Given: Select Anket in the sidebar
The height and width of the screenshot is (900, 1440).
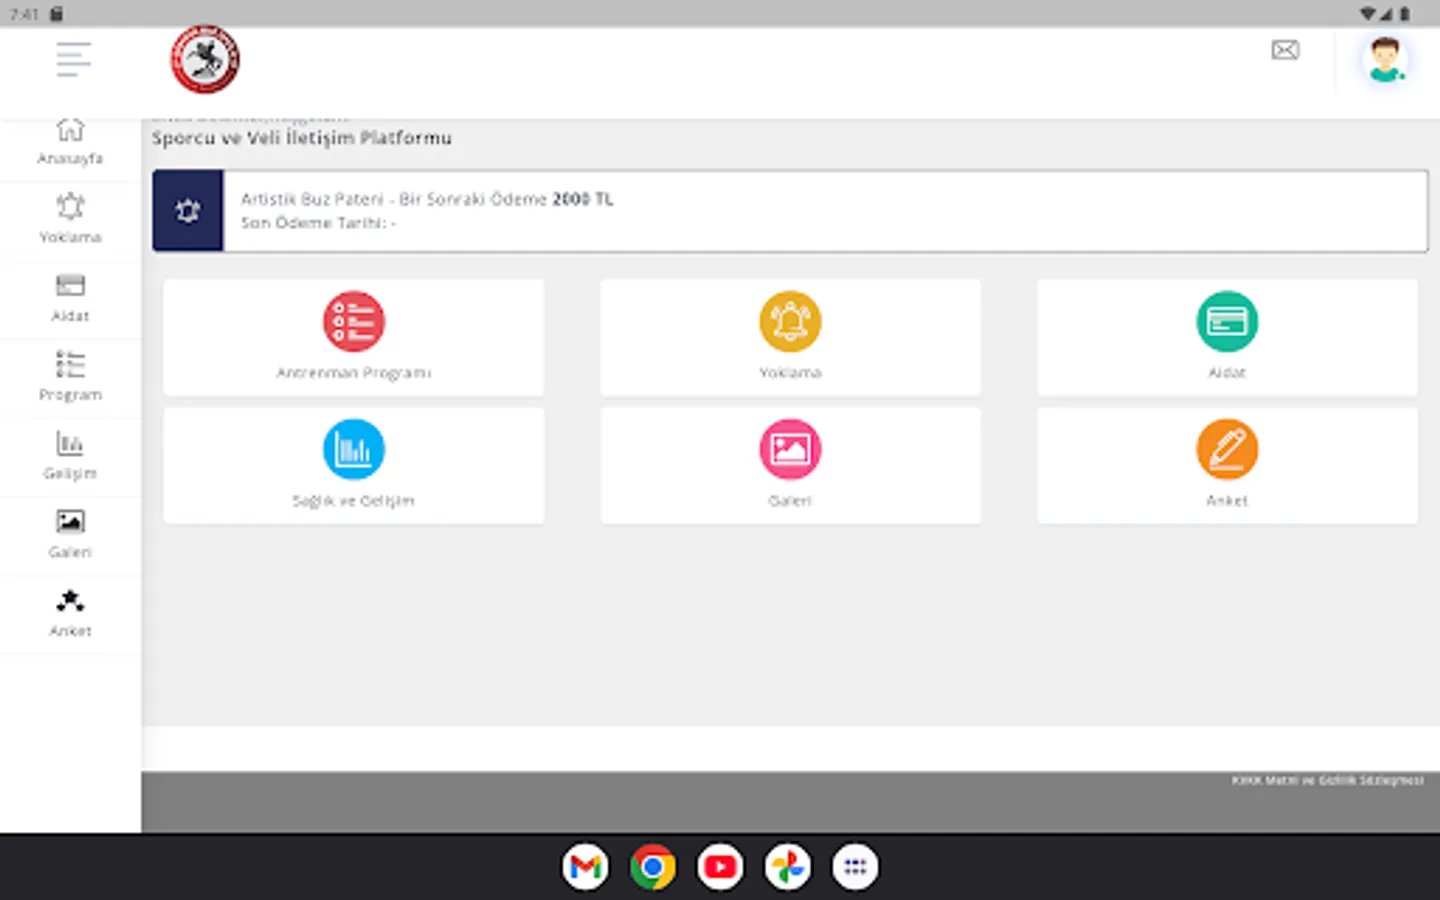Looking at the screenshot, I should 70,612.
